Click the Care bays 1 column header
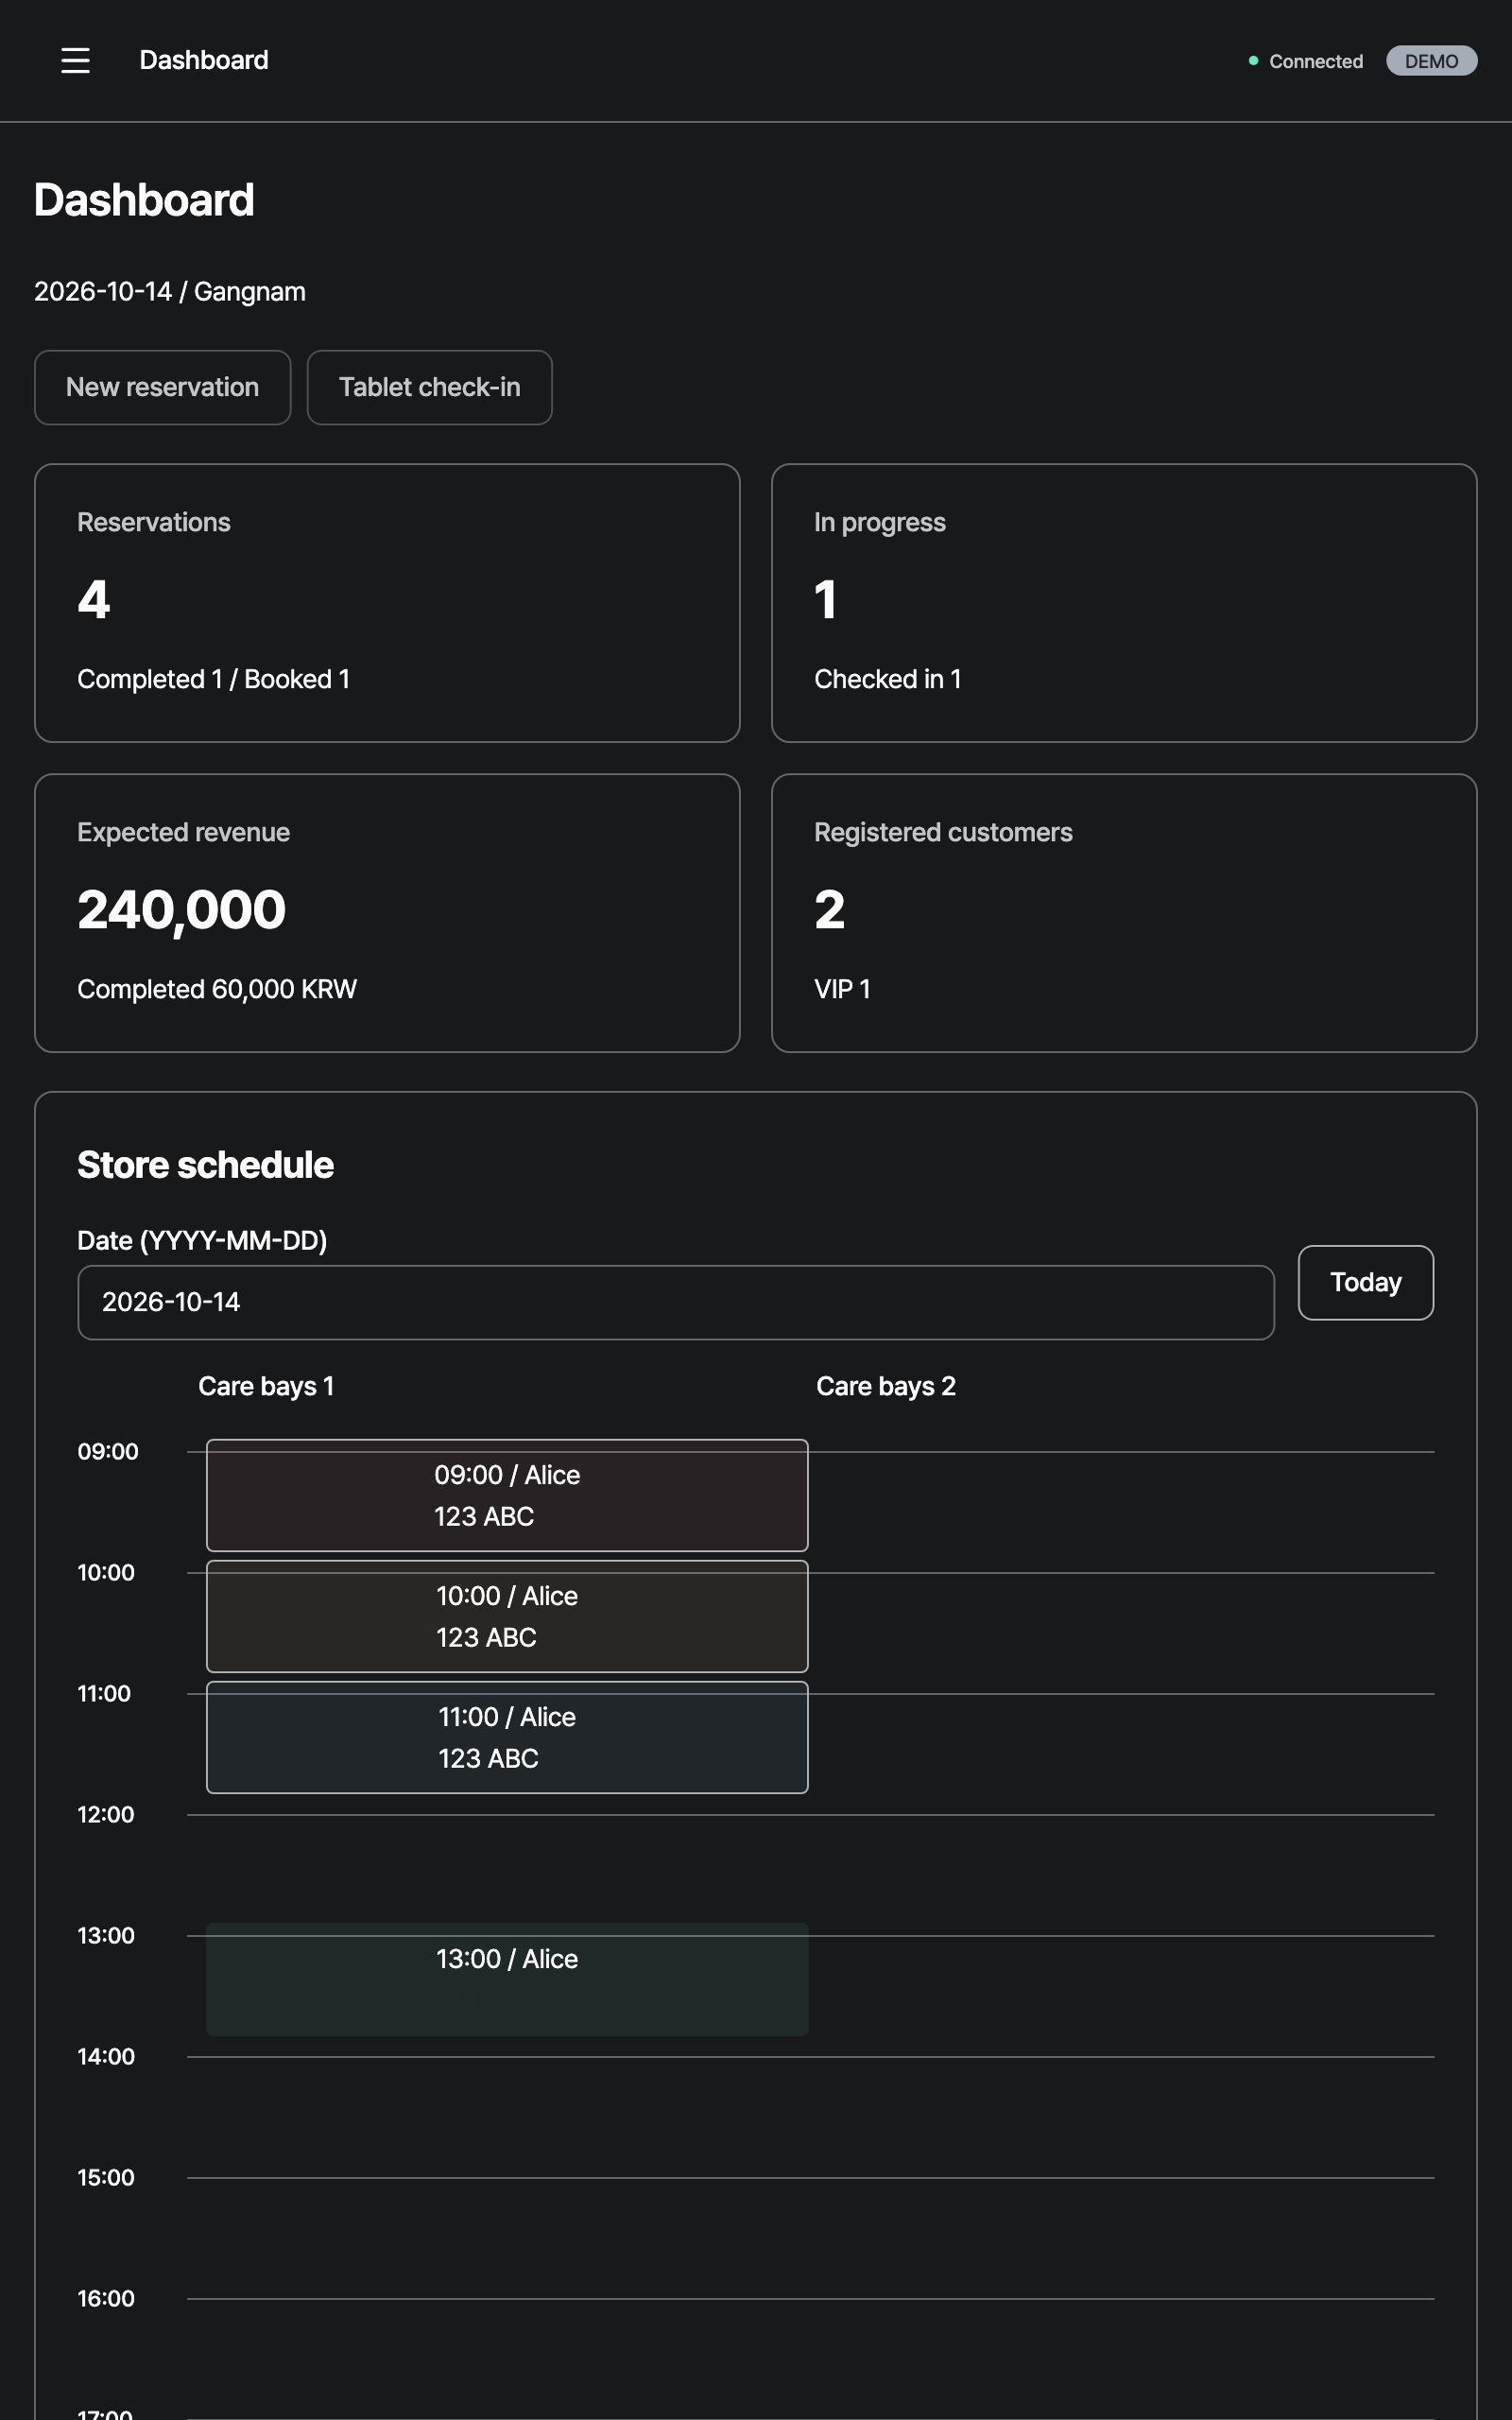This screenshot has width=1512, height=2420. (x=266, y=1386)
